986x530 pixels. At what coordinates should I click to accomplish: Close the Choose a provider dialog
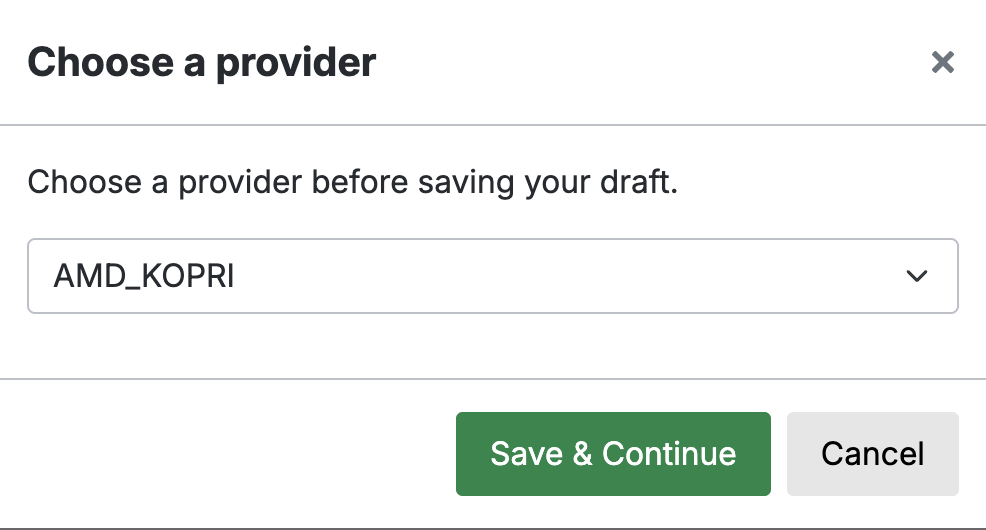click(x=942, y=63)
